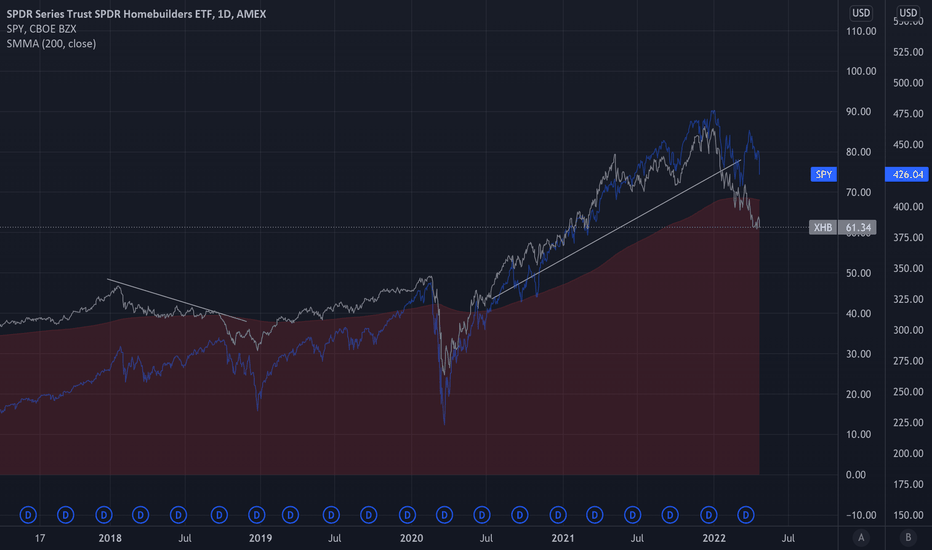Screen dimensions: 932x550
Task: Open the March 2021 dividend marker
Action: pos(594,514)
